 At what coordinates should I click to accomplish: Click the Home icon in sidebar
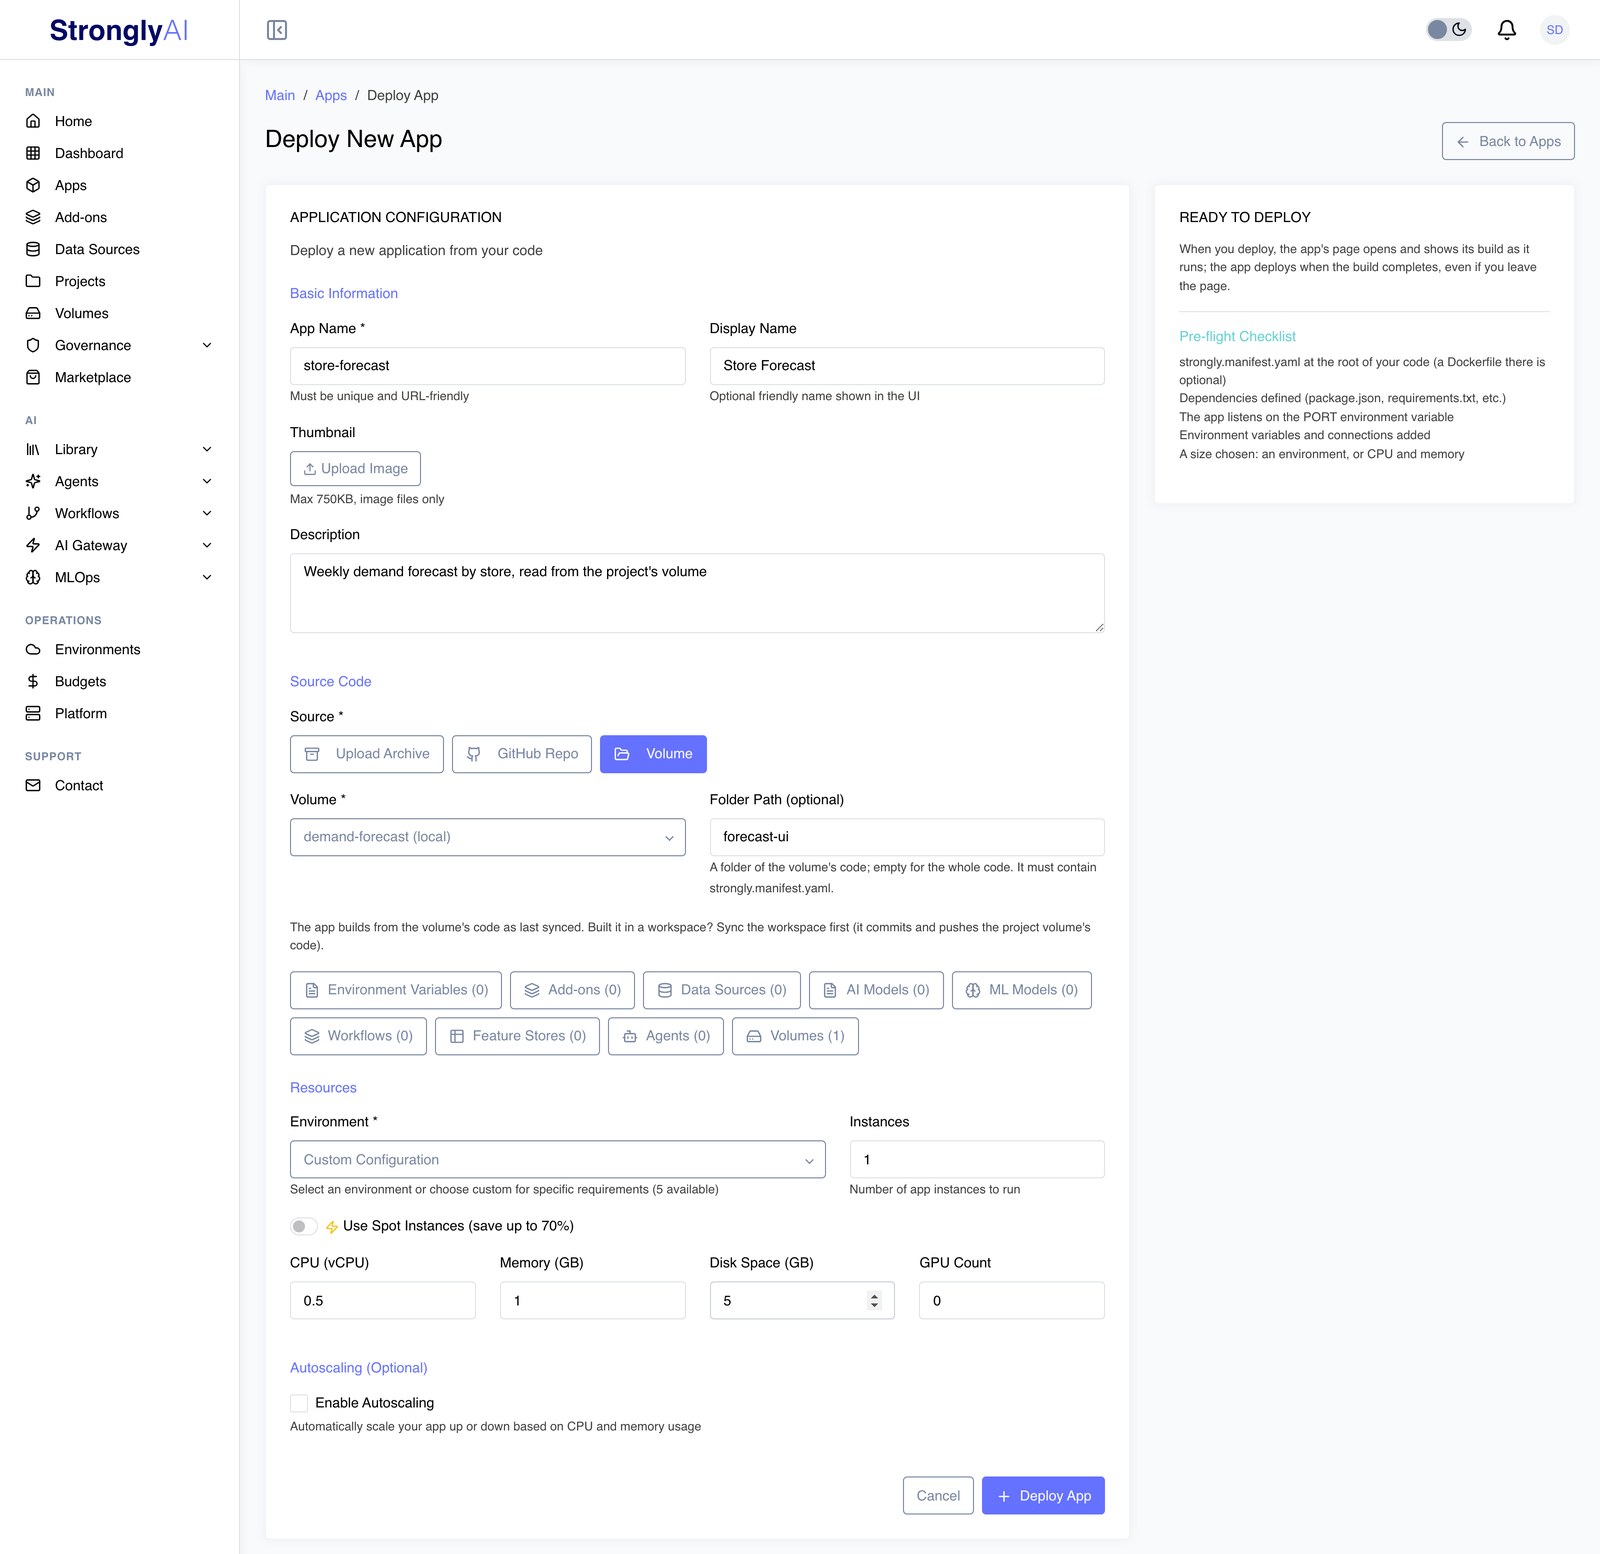tap(33, 121)
